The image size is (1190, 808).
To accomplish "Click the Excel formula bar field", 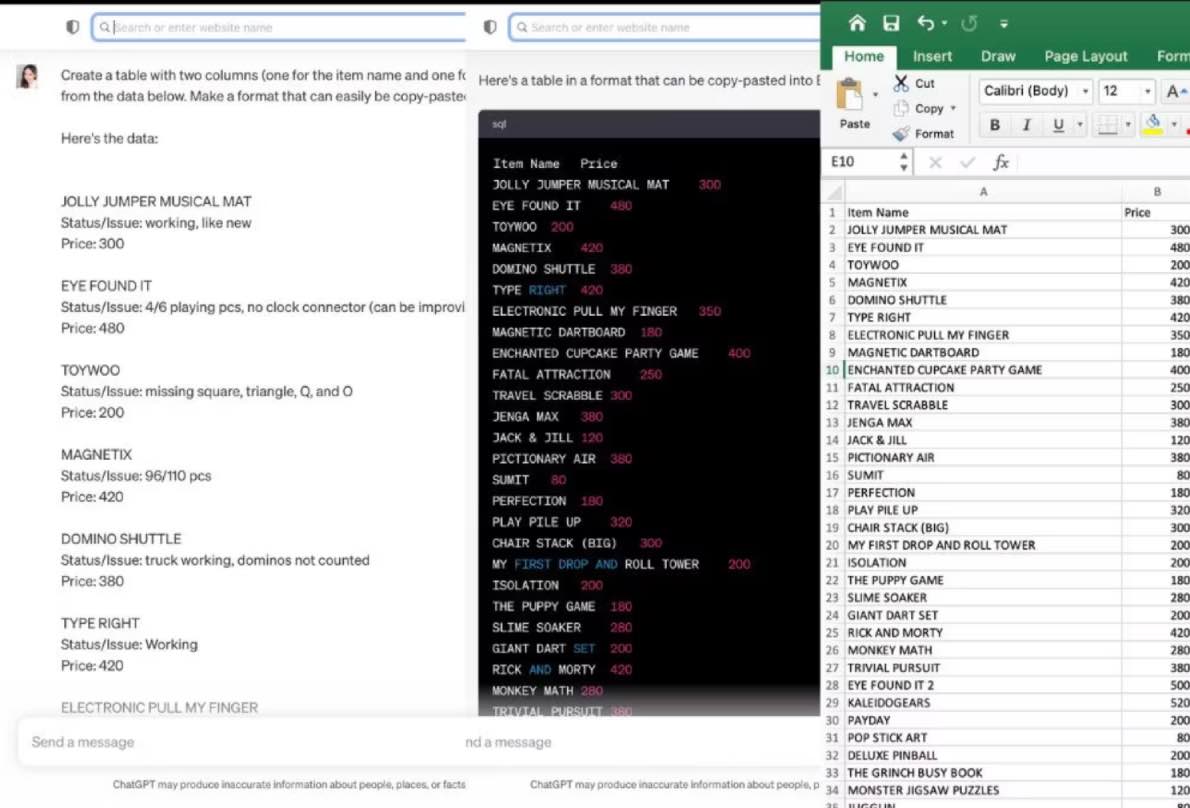I will click(1103, 162).
